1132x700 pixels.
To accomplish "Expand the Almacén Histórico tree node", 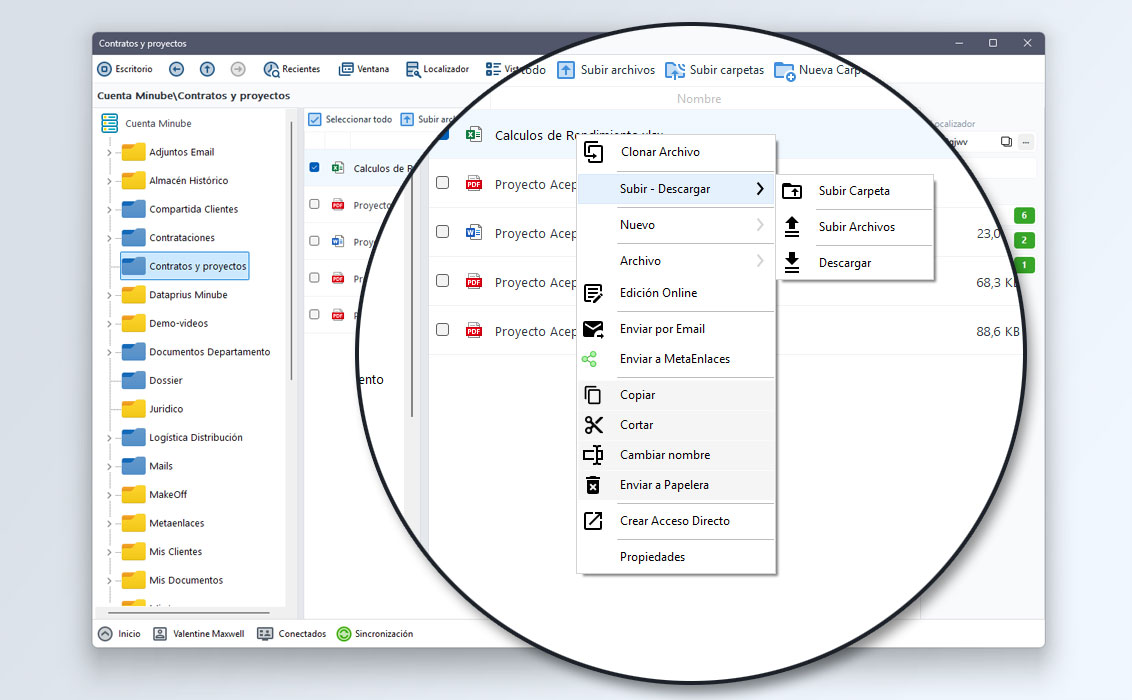I will pyautogui.click(x=109, y=181).
